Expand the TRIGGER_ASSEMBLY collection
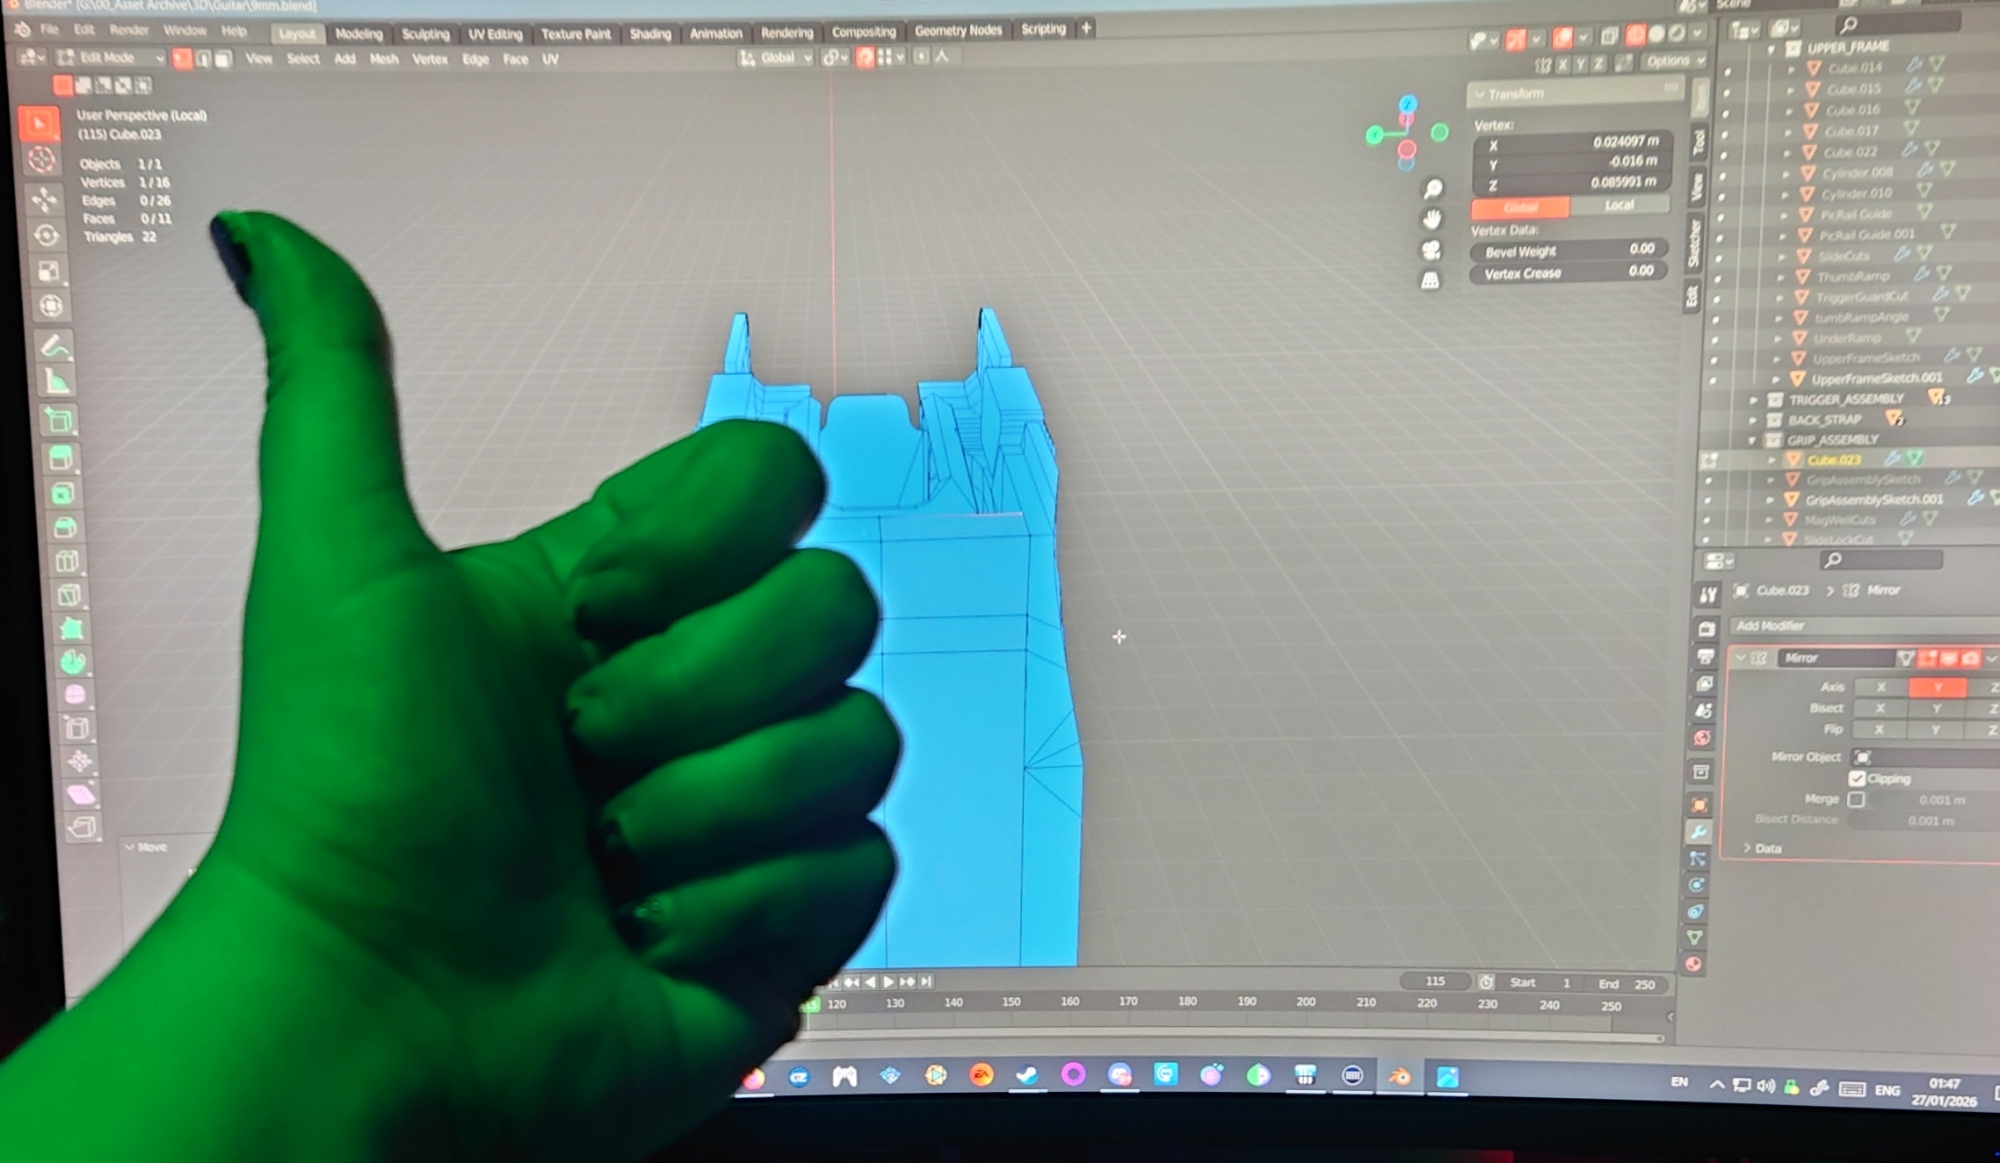The width and height of the screenshot is (2000, 1163). click(x=1754, y=399)
